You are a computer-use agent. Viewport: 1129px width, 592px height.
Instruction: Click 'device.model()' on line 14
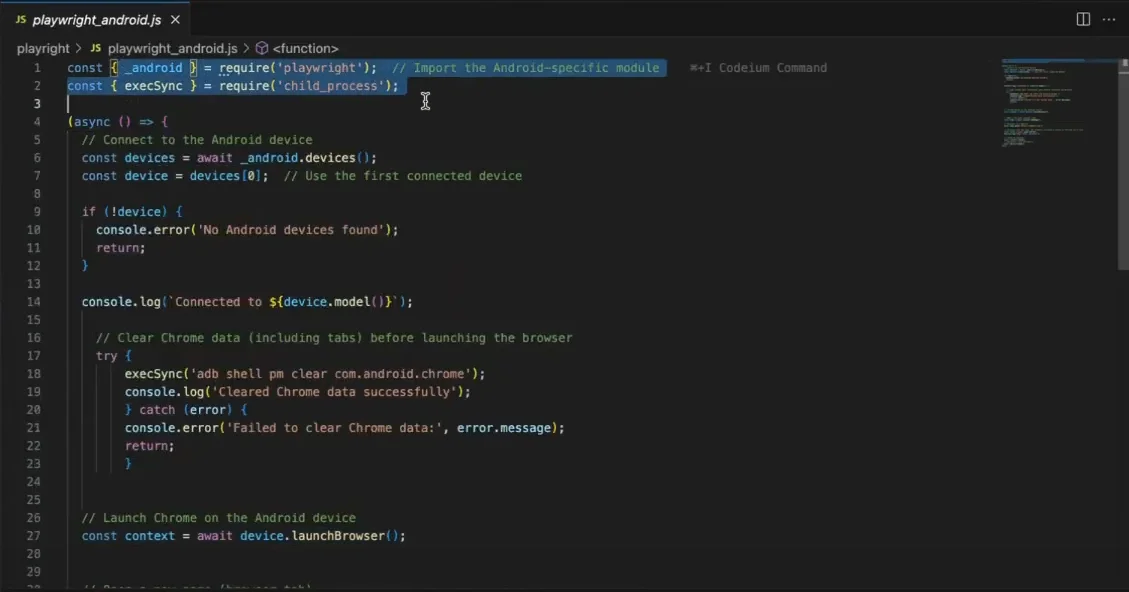[x=334, y=302]
